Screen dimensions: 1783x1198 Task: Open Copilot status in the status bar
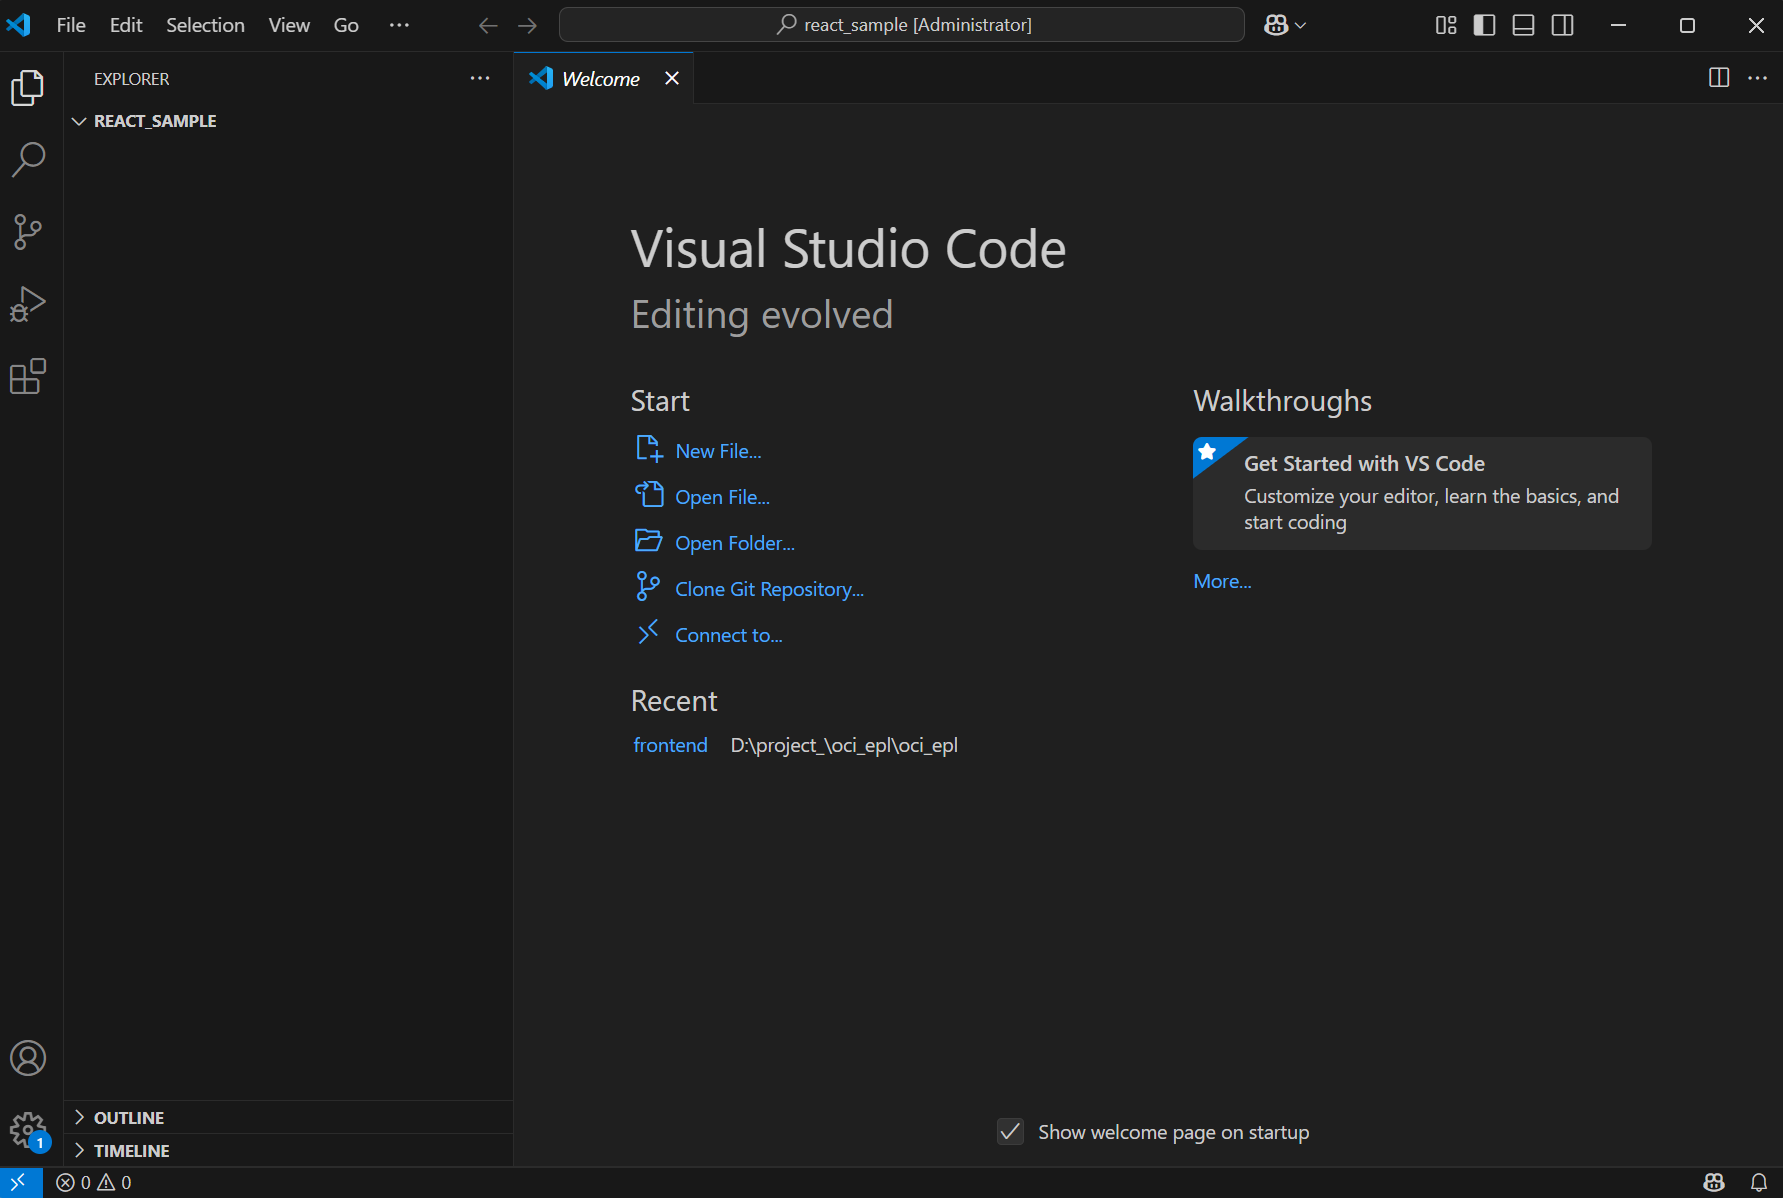1714,1183
